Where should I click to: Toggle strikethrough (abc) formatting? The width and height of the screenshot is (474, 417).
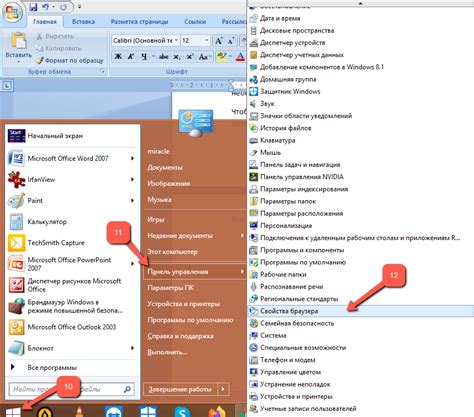164,56
